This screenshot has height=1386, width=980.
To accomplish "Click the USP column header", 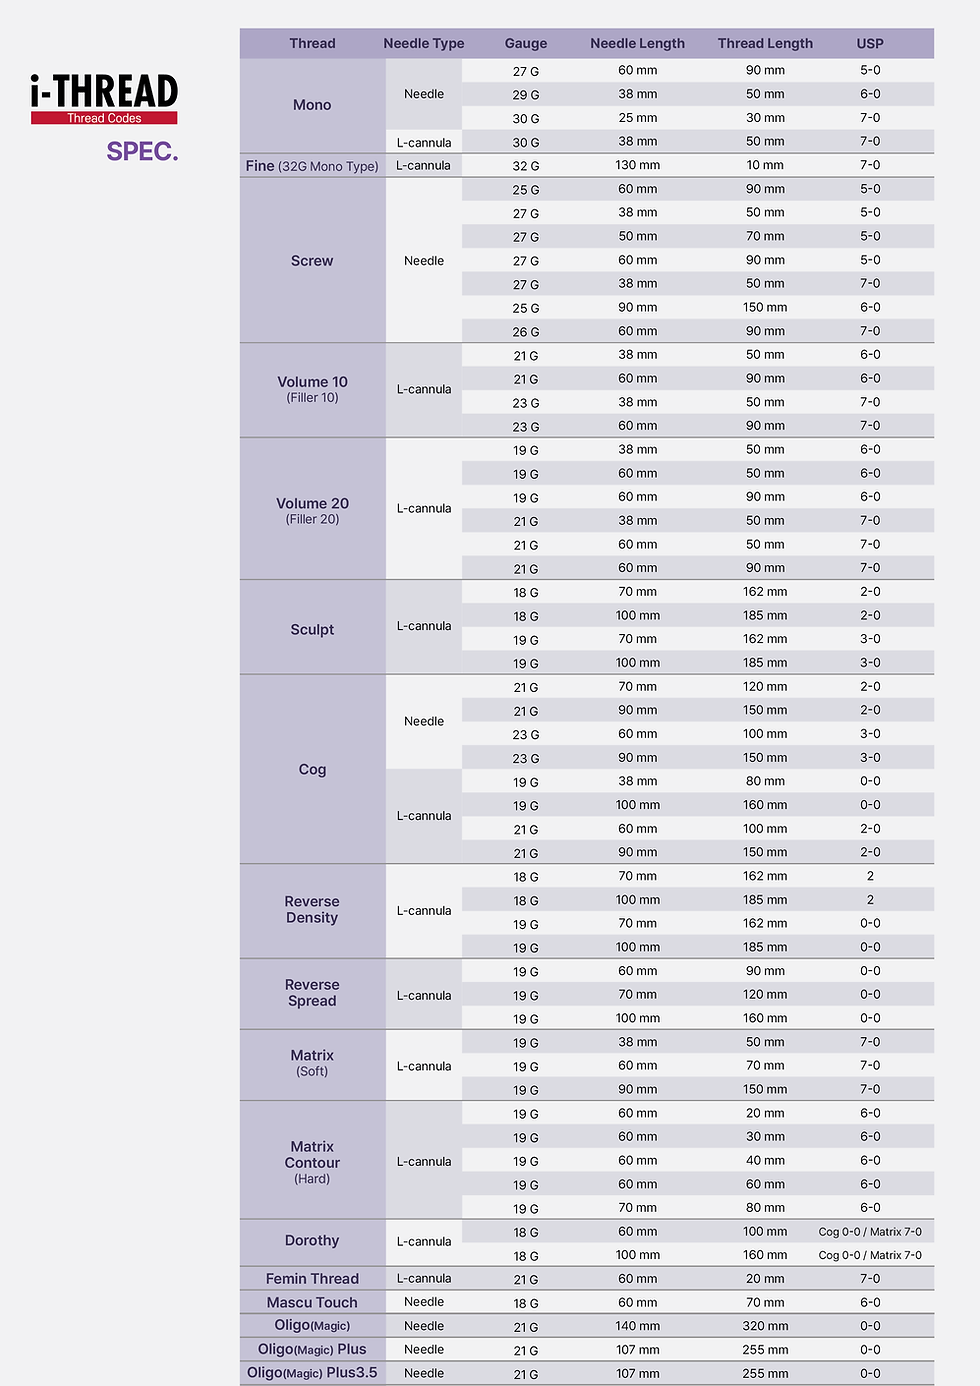I will click(870, 43).
